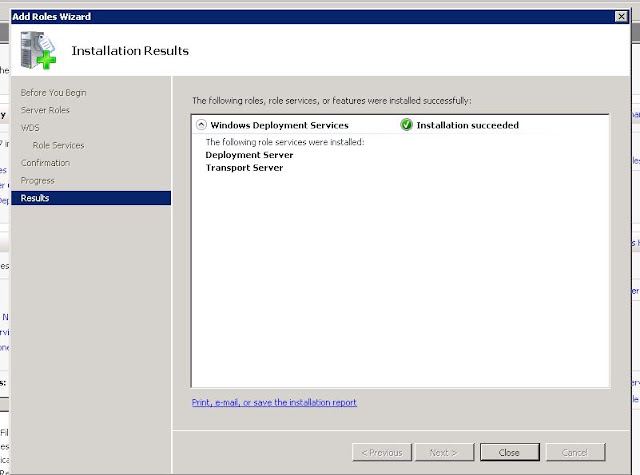Select the Confirmation step

pos(45,163)
